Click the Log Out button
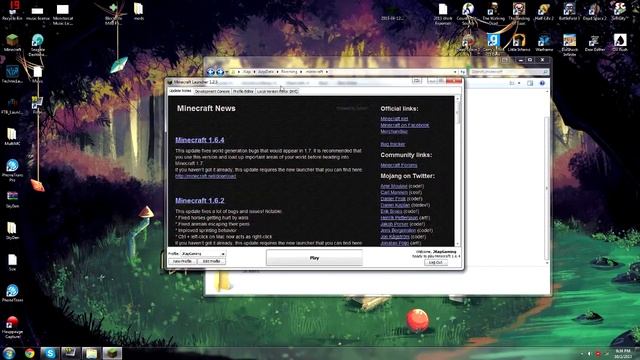Screen dimensions: 640x360 436,262
